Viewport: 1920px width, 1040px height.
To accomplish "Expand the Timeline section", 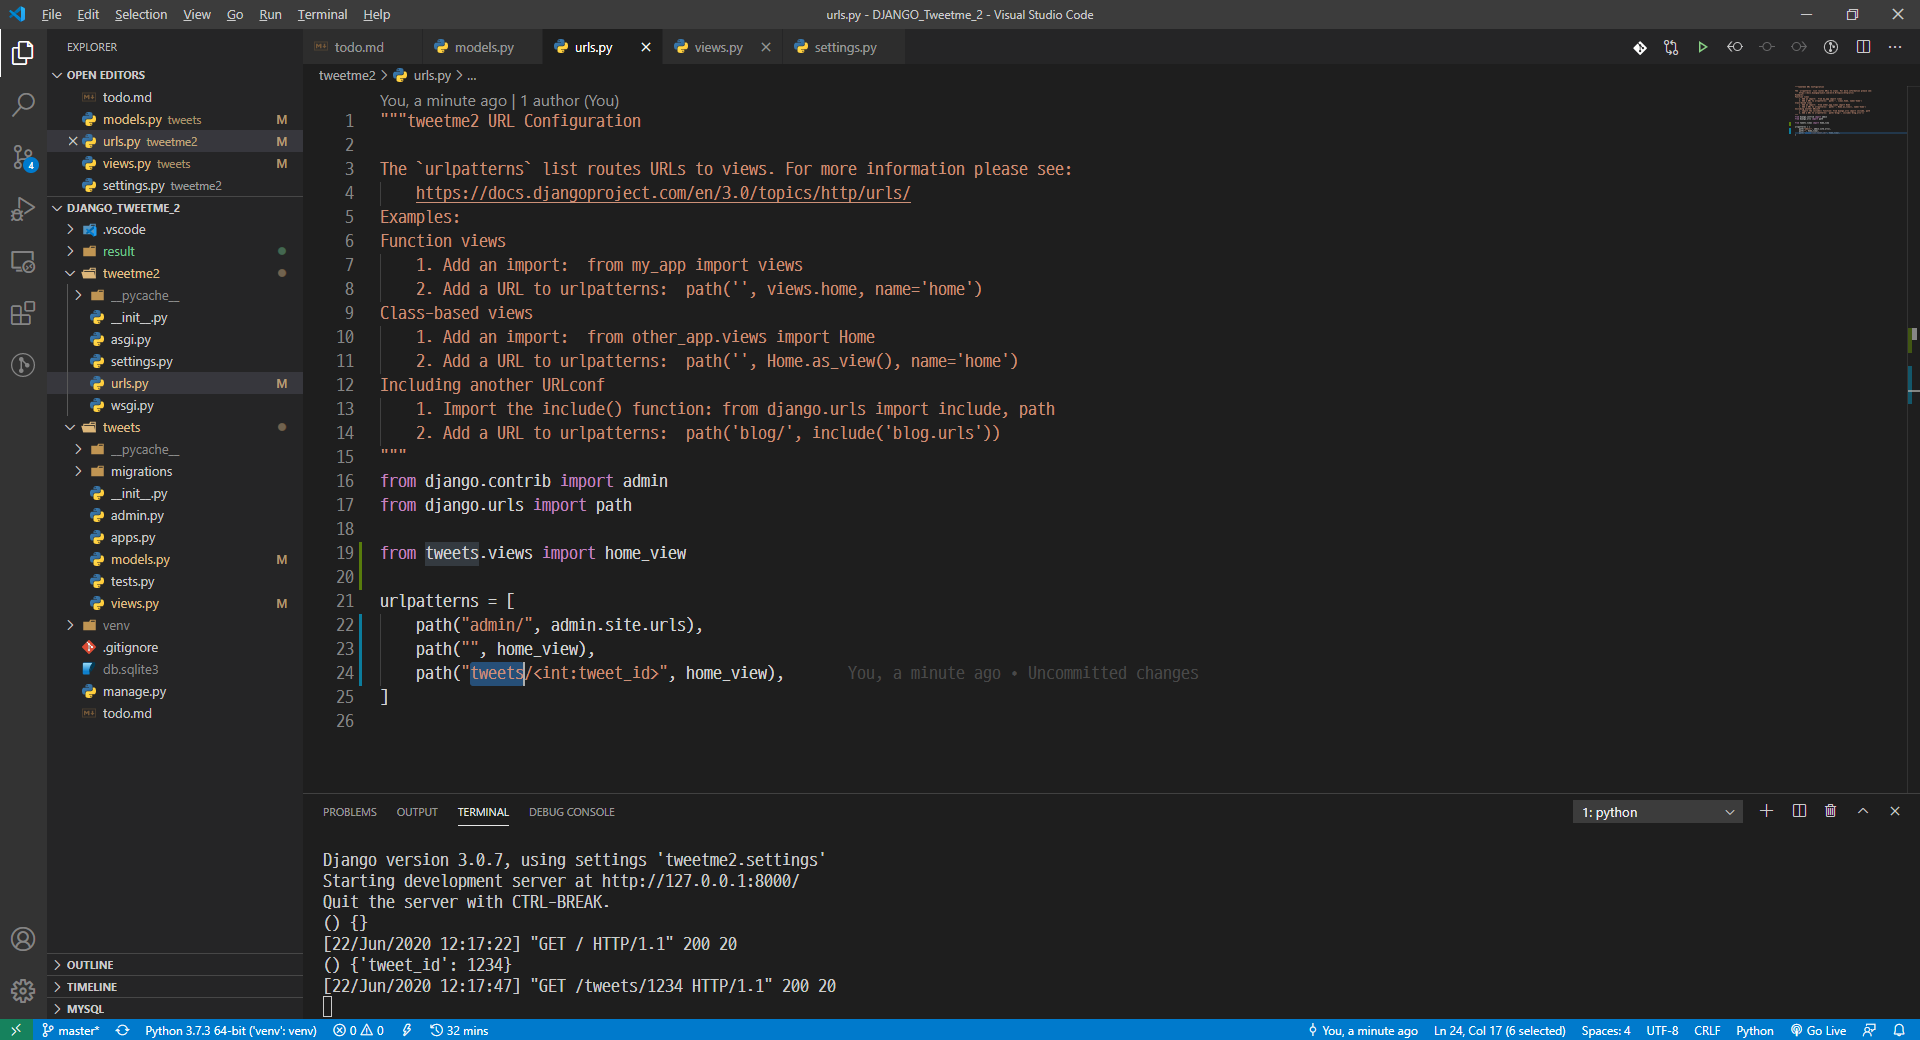I will click(175, 987).
